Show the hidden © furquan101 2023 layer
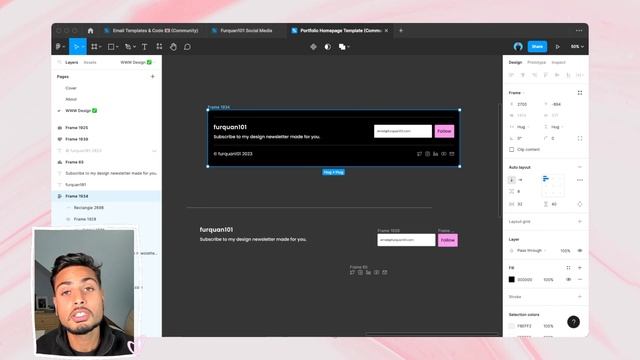 click(x=154, y=151)
